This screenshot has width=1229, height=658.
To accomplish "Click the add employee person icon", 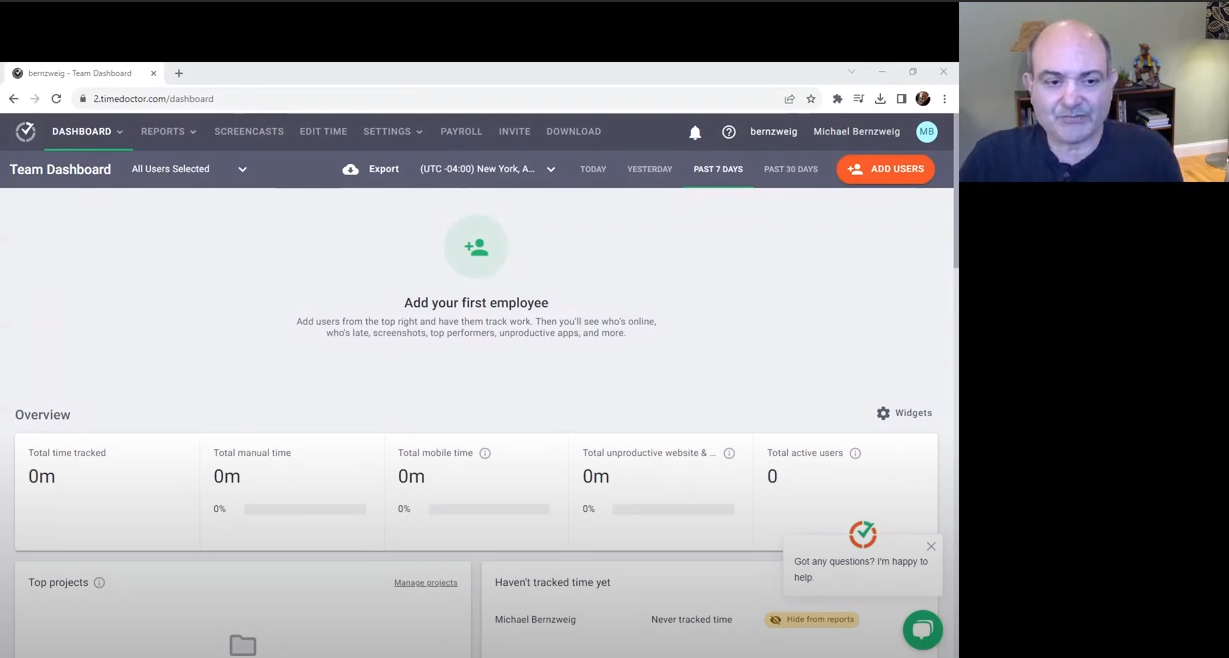I will point(476,247).
